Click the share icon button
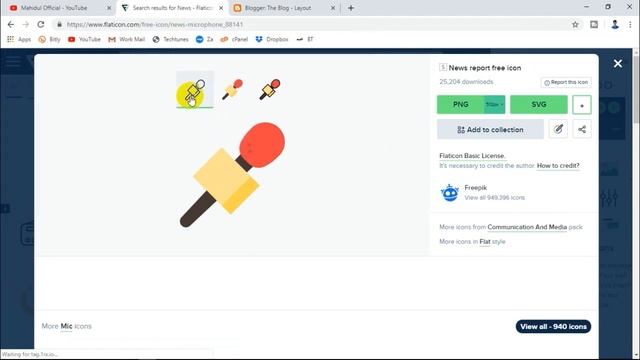 click(582, 129)
